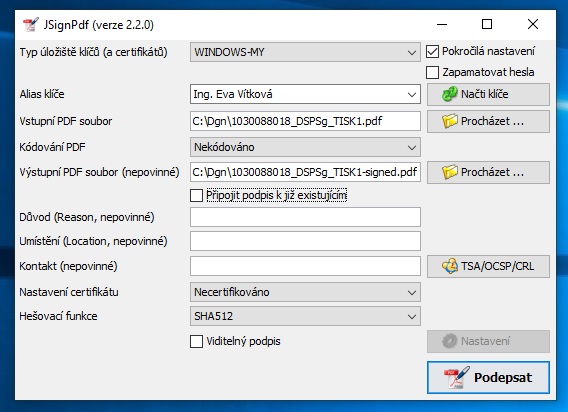The width and height of the screenshot is (568, 412).
Task: Click into the Důvod (Reason) field
Action: click(x=305, y=217)
